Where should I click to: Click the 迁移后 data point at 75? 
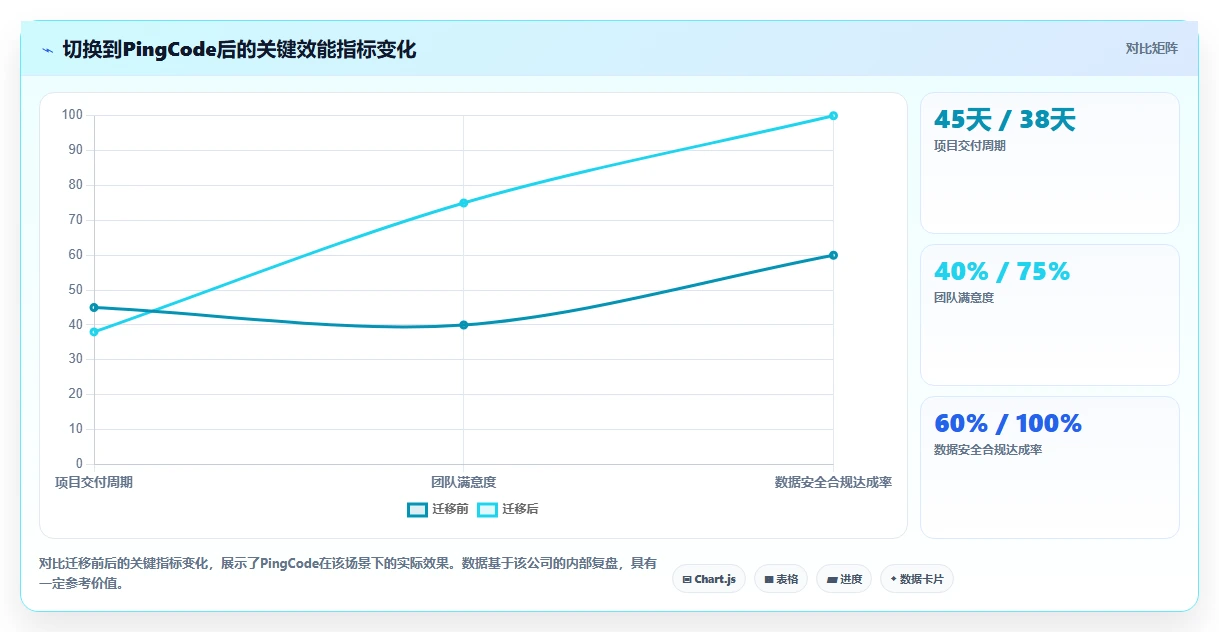point(463,203)
